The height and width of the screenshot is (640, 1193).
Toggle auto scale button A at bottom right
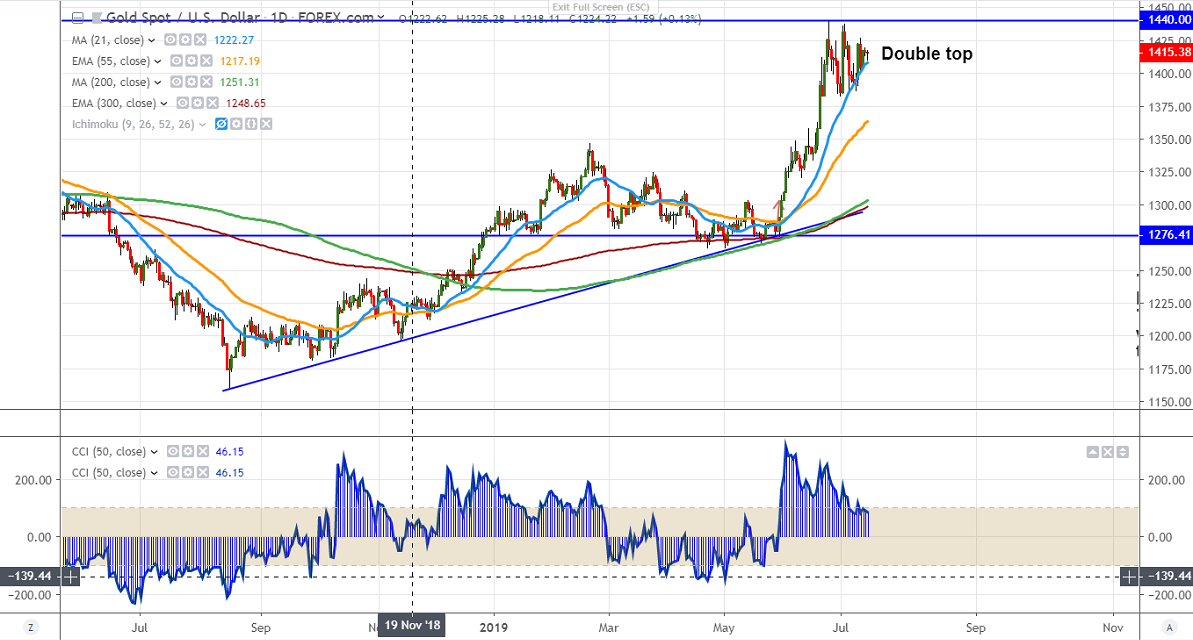point(1169,627)
